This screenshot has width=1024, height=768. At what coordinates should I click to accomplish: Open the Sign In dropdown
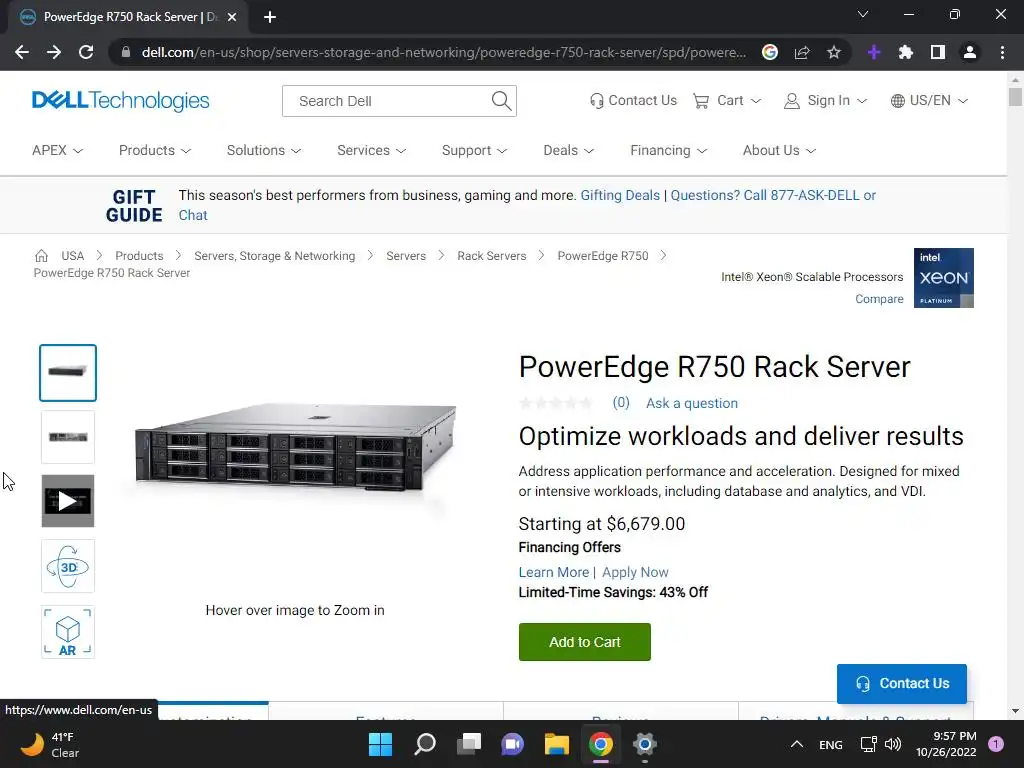point(825,101)
